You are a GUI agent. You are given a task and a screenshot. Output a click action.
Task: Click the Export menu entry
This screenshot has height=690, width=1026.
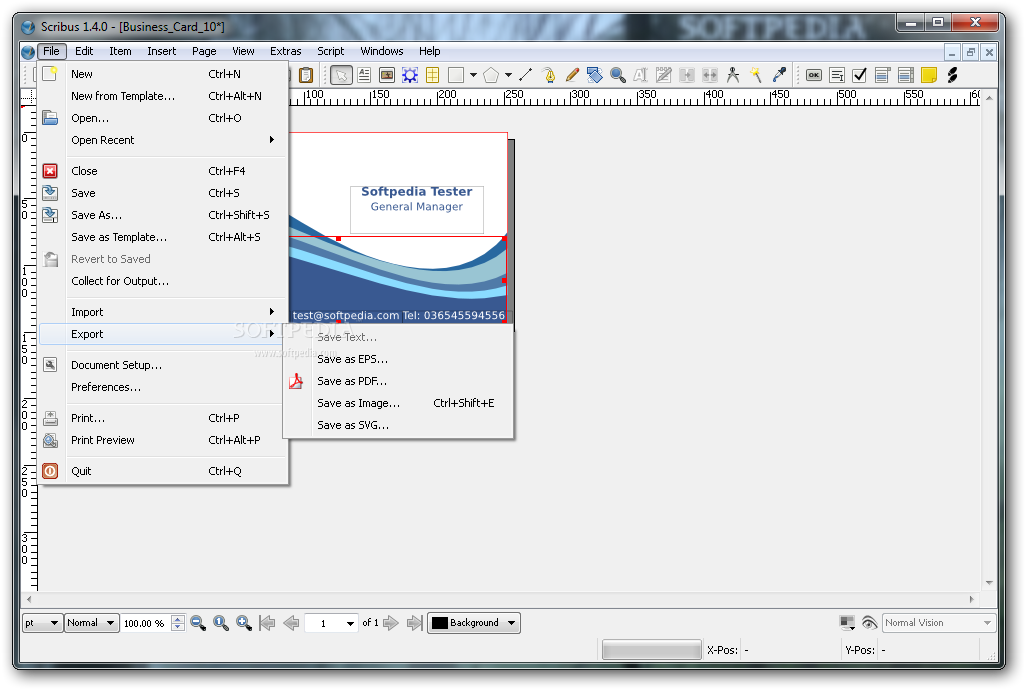click(162, 334)
